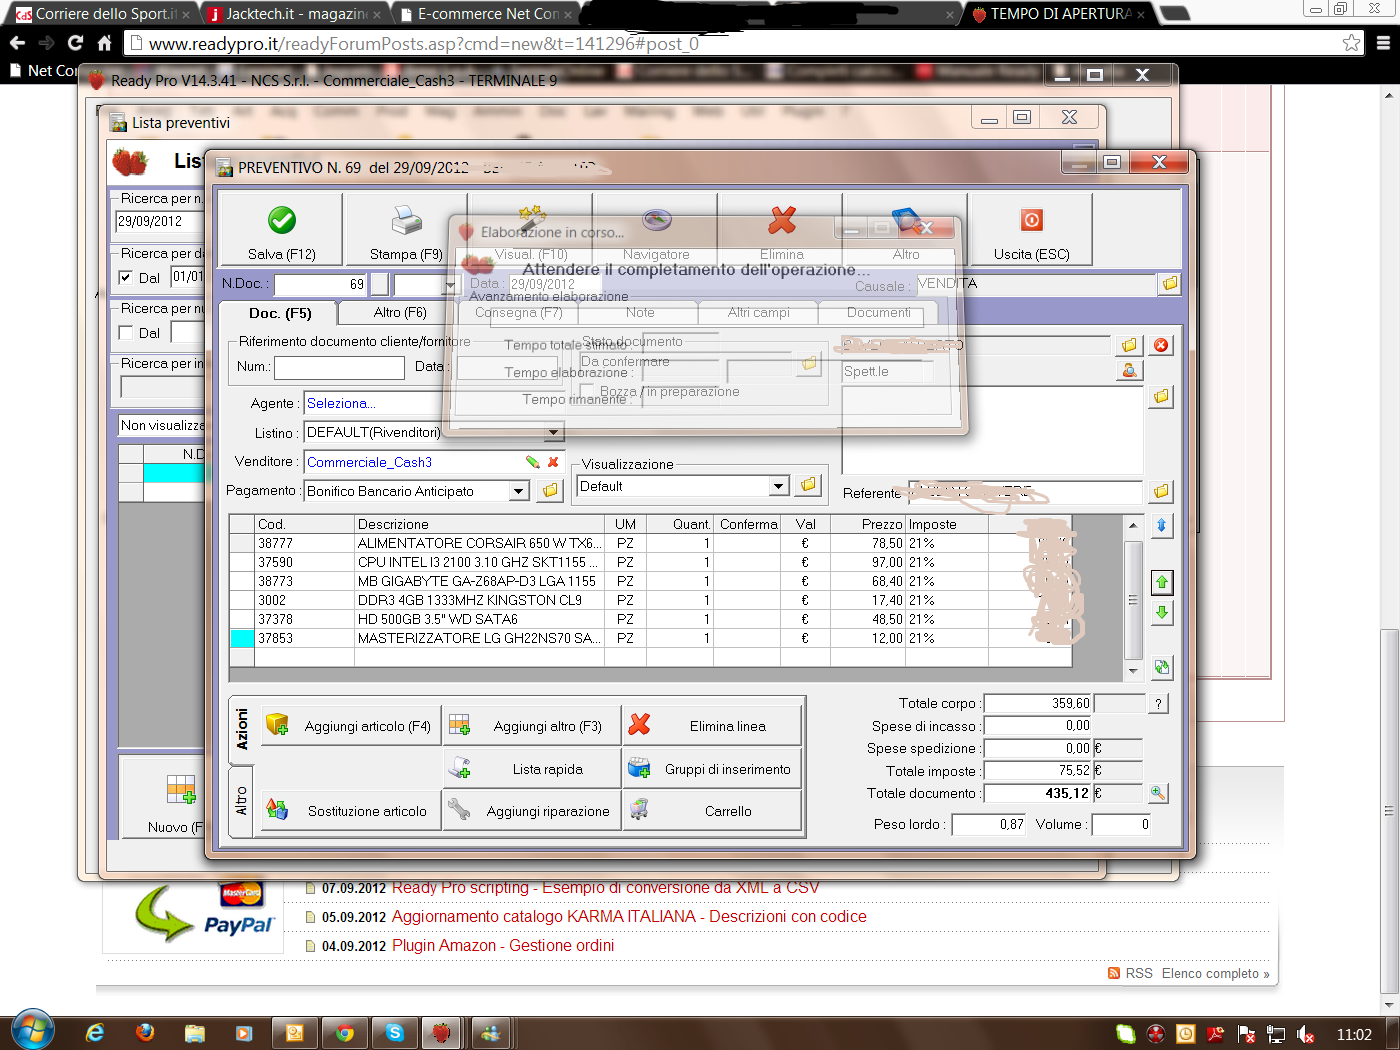The width and height of the screenshot is (1400, 1050).
Task: Click the Chrome home icon
Action: tap(104, 43)
